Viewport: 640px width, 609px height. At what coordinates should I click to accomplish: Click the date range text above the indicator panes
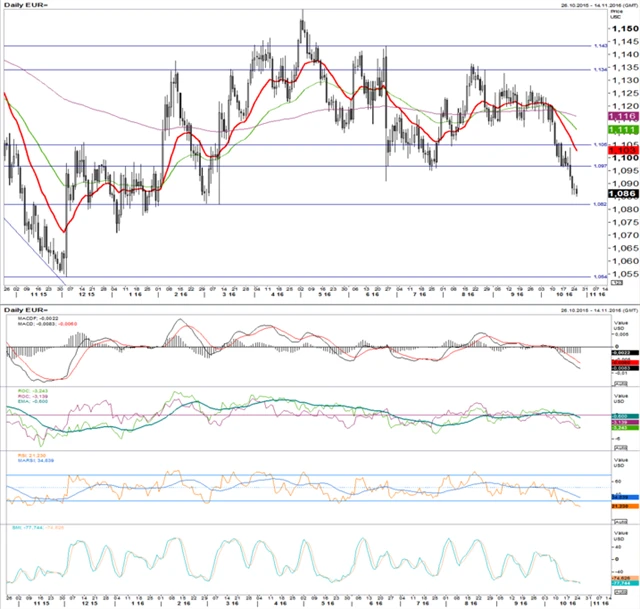click(x=599, y=311)
